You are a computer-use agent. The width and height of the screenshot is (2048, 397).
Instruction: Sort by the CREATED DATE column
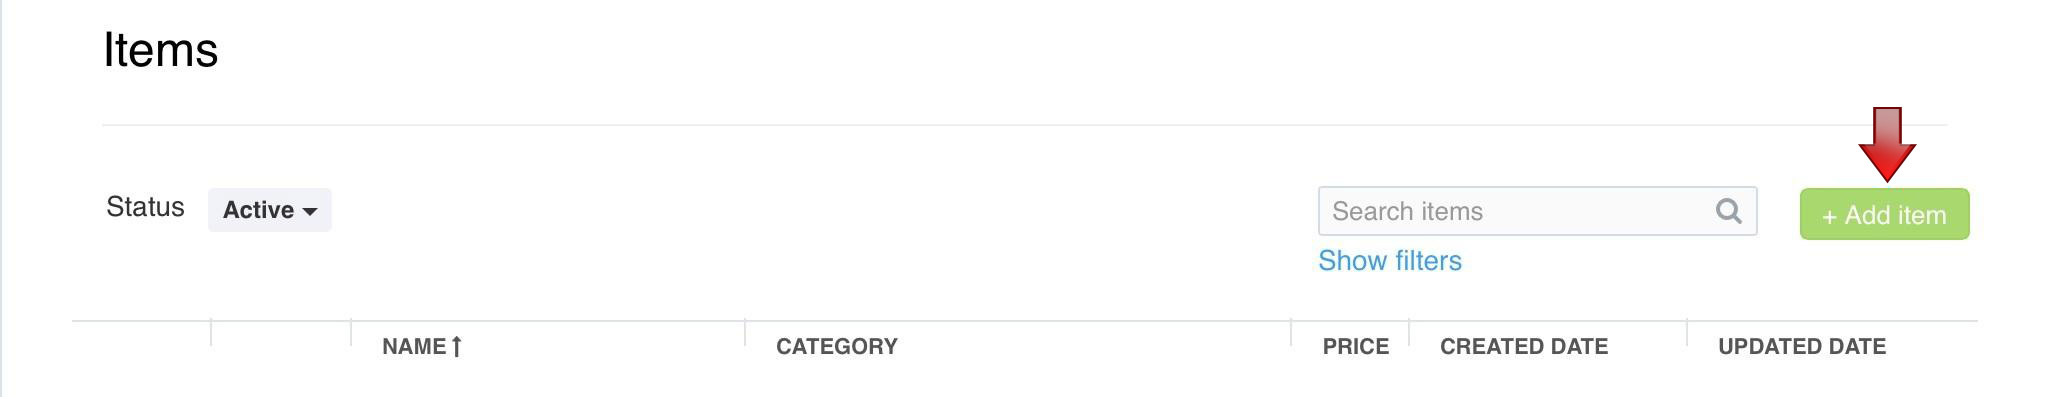pos(1524,346)
